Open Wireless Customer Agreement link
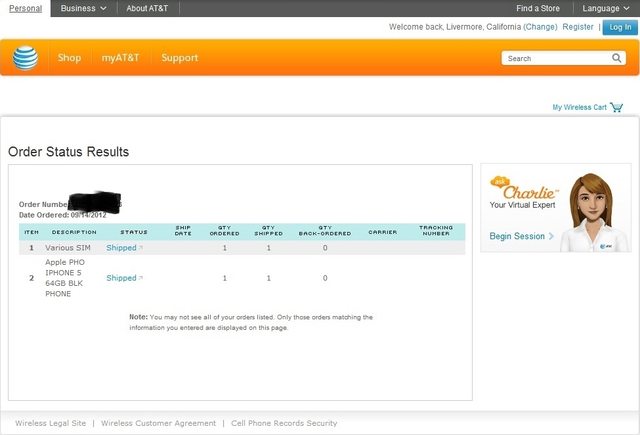This screenshot has height=435, width=640. click(x=158, y=423)
